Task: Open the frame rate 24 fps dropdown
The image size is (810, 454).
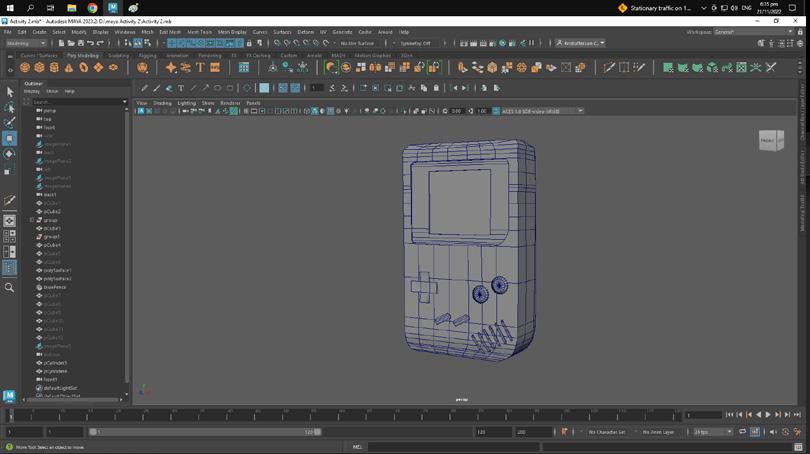Action: (713, 432)
